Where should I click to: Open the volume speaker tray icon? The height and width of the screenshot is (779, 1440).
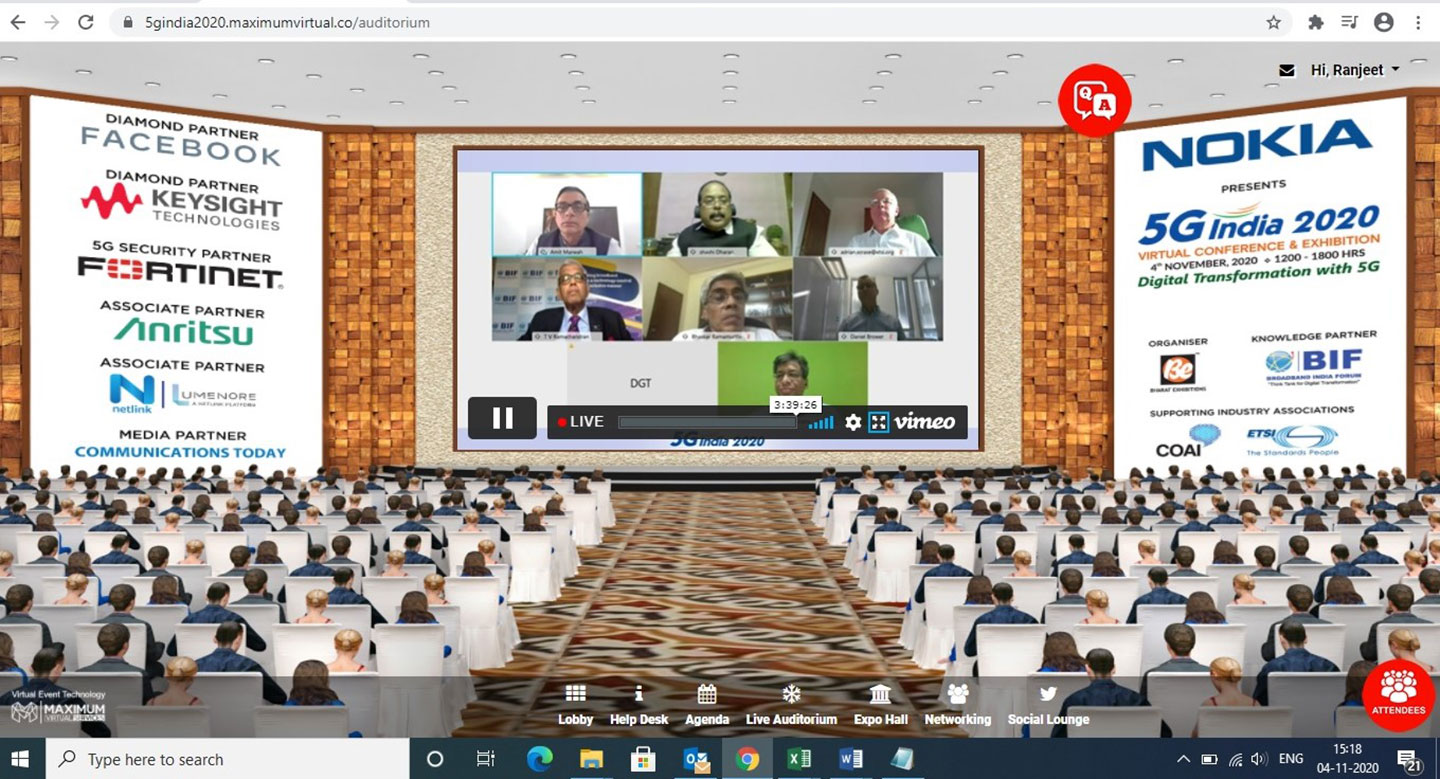pyautogui.click(x=1260, y=759)
